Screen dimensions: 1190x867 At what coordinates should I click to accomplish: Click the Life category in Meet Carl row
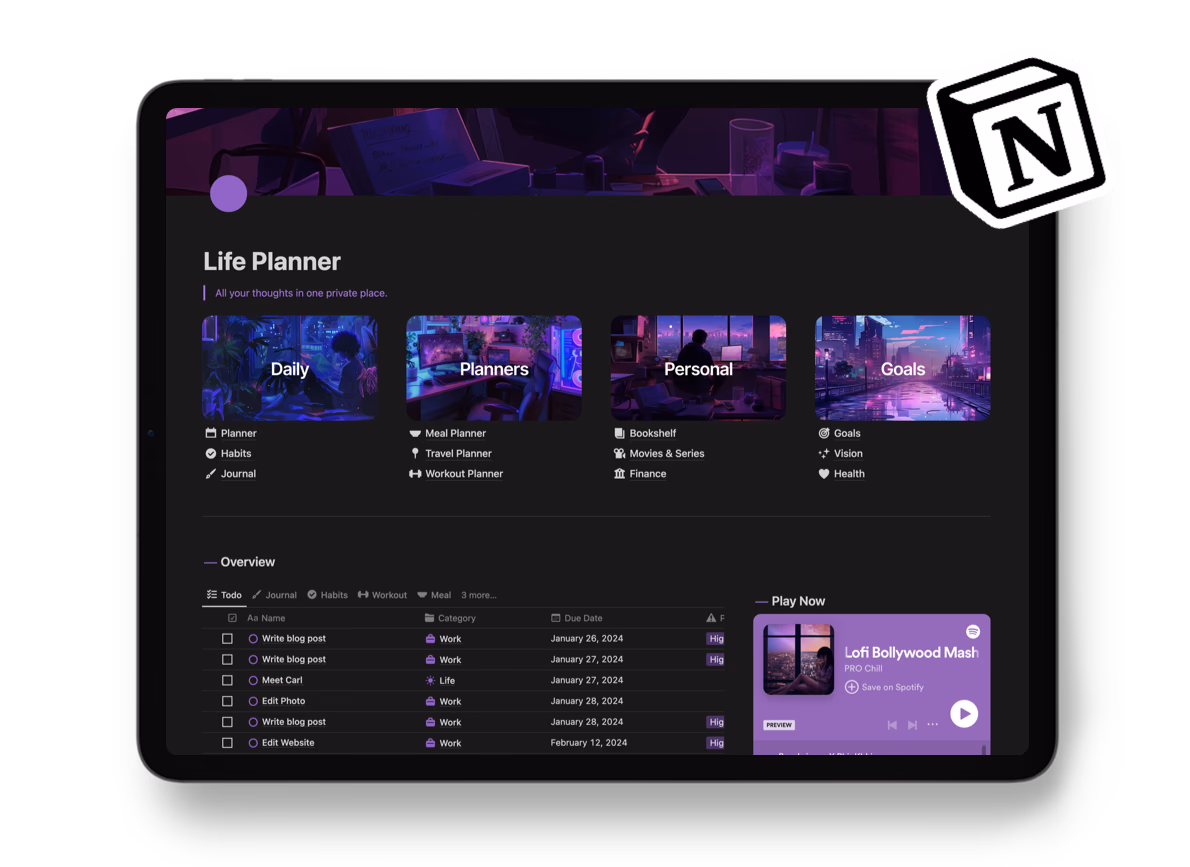click(440, 680)
